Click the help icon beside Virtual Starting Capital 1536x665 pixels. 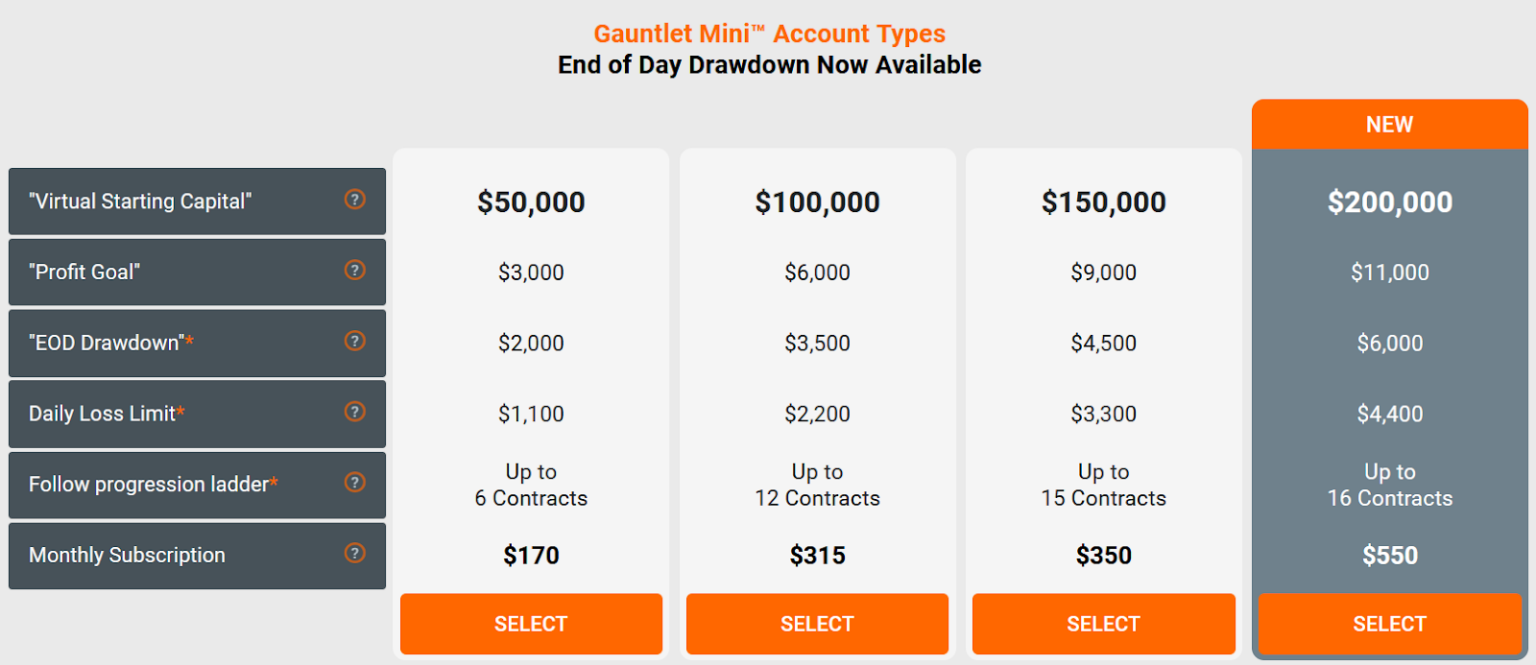coord(355,200)
